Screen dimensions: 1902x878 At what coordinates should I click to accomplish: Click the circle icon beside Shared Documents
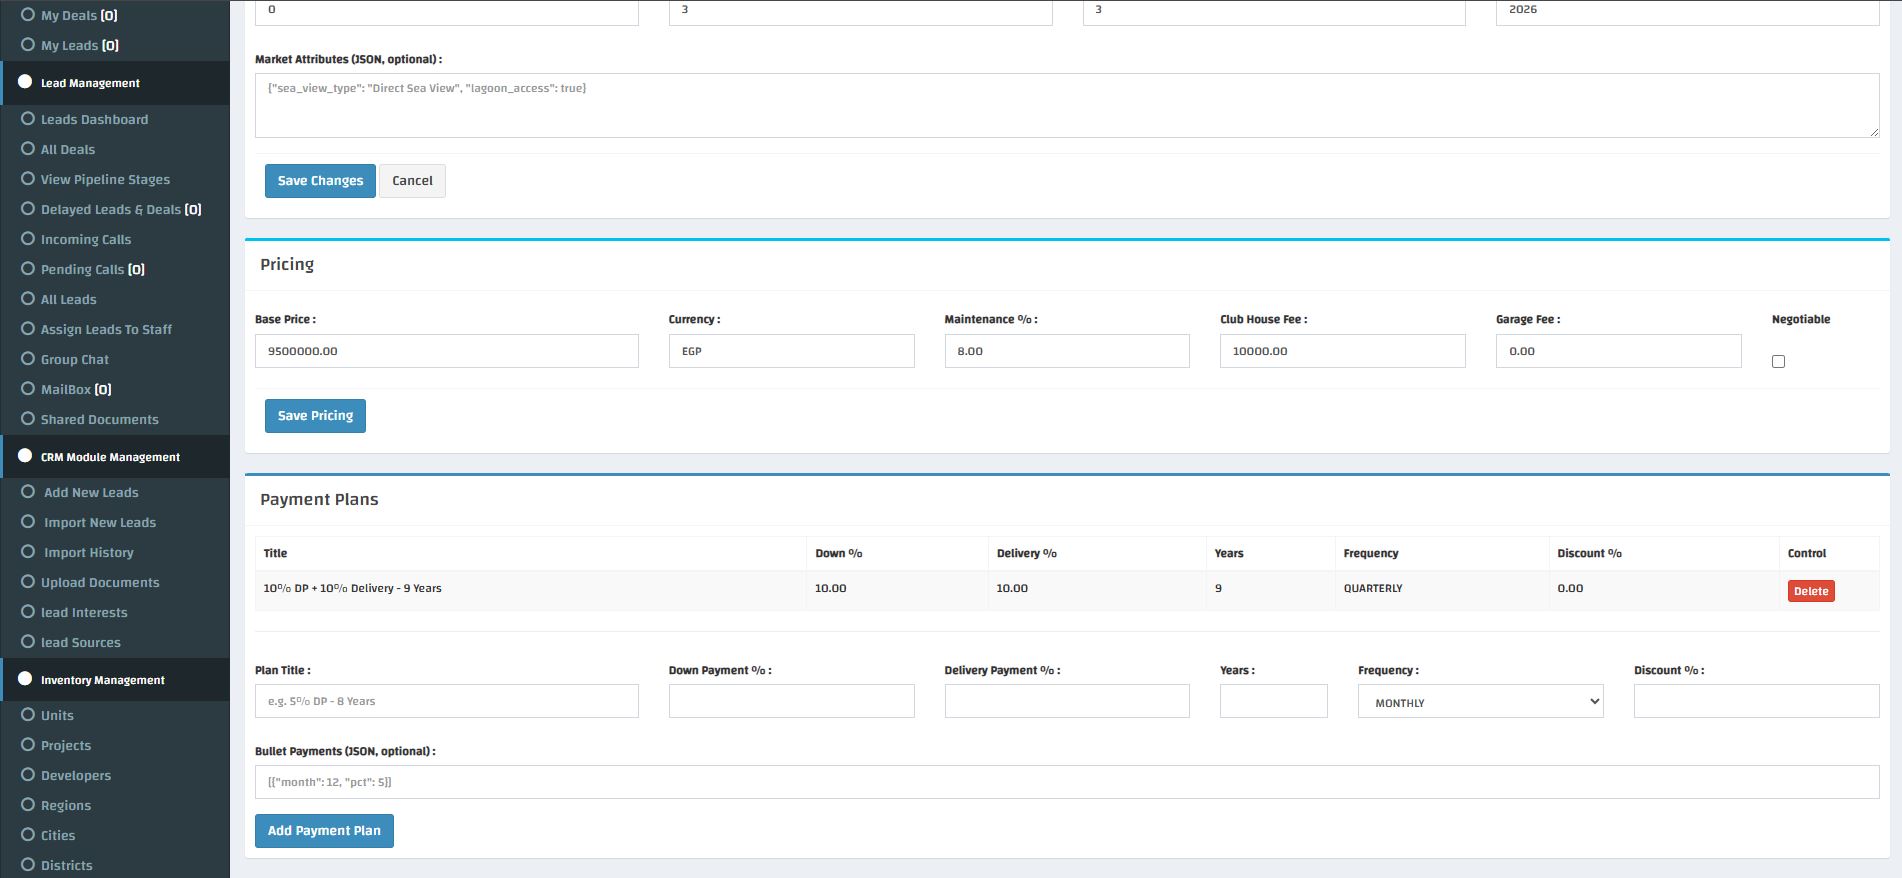tap(28, 418)
